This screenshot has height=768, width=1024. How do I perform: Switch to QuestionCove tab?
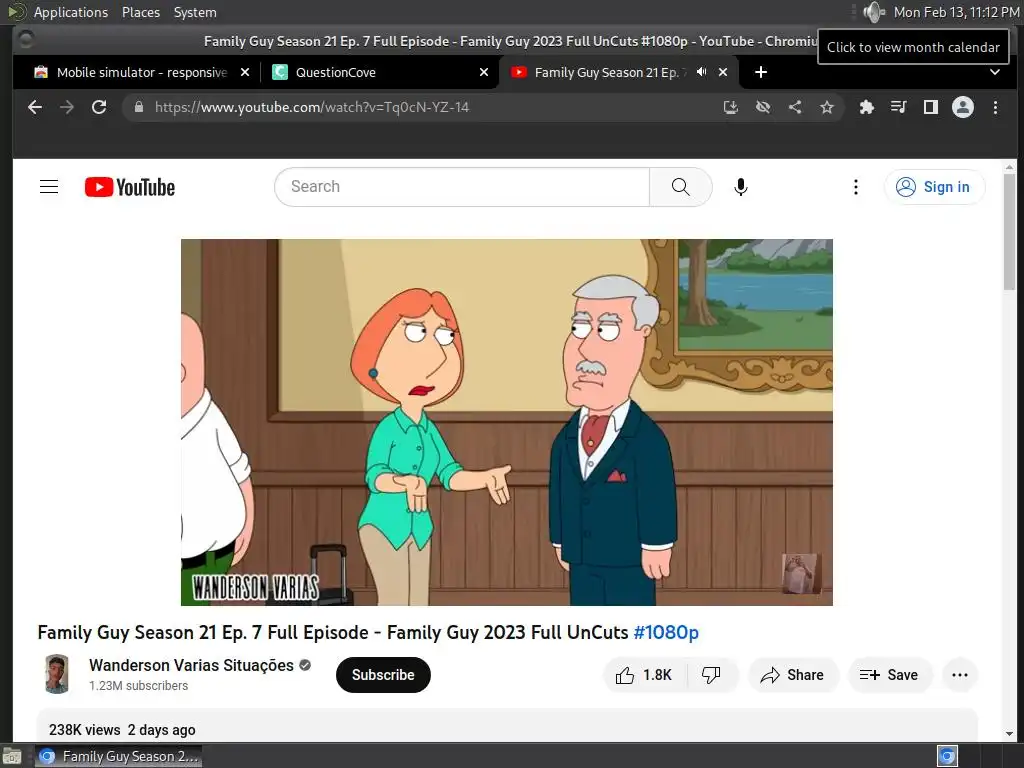coord(380,72)
